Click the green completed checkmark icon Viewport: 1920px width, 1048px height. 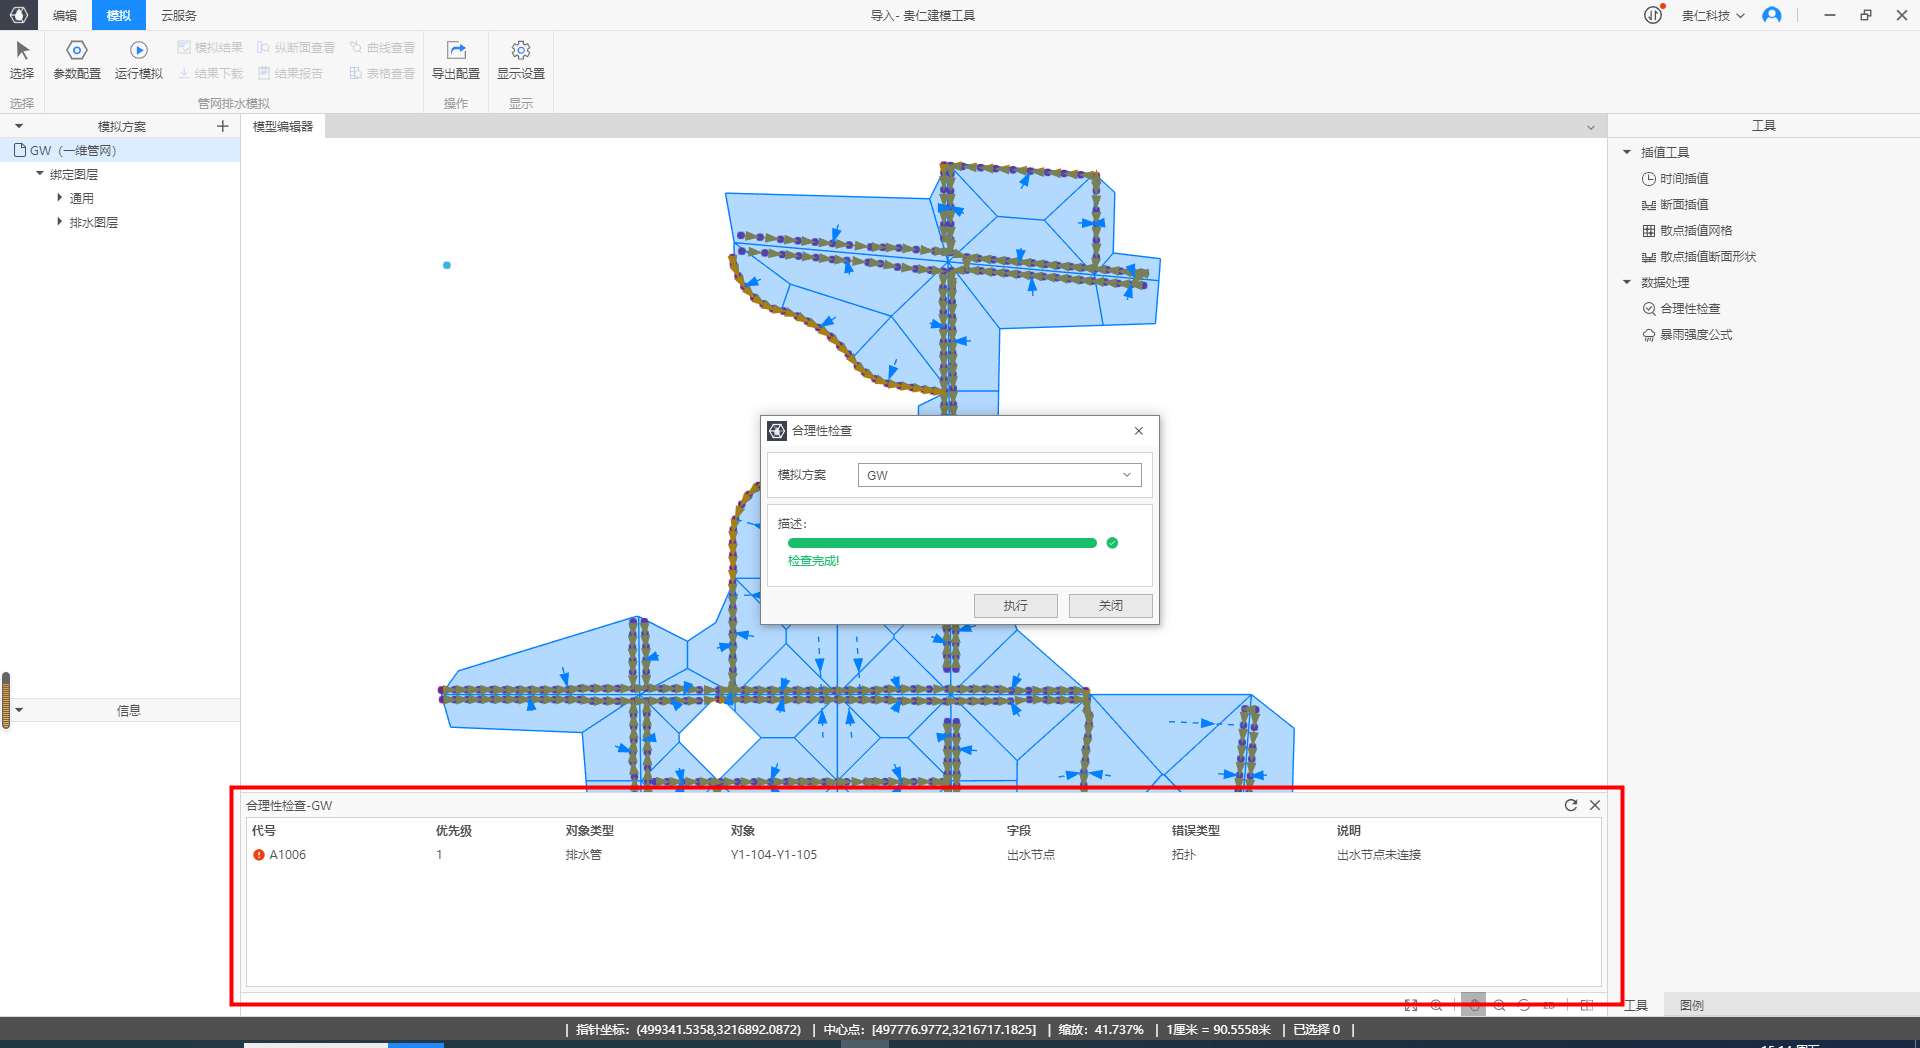click(x=1112, y=543)
